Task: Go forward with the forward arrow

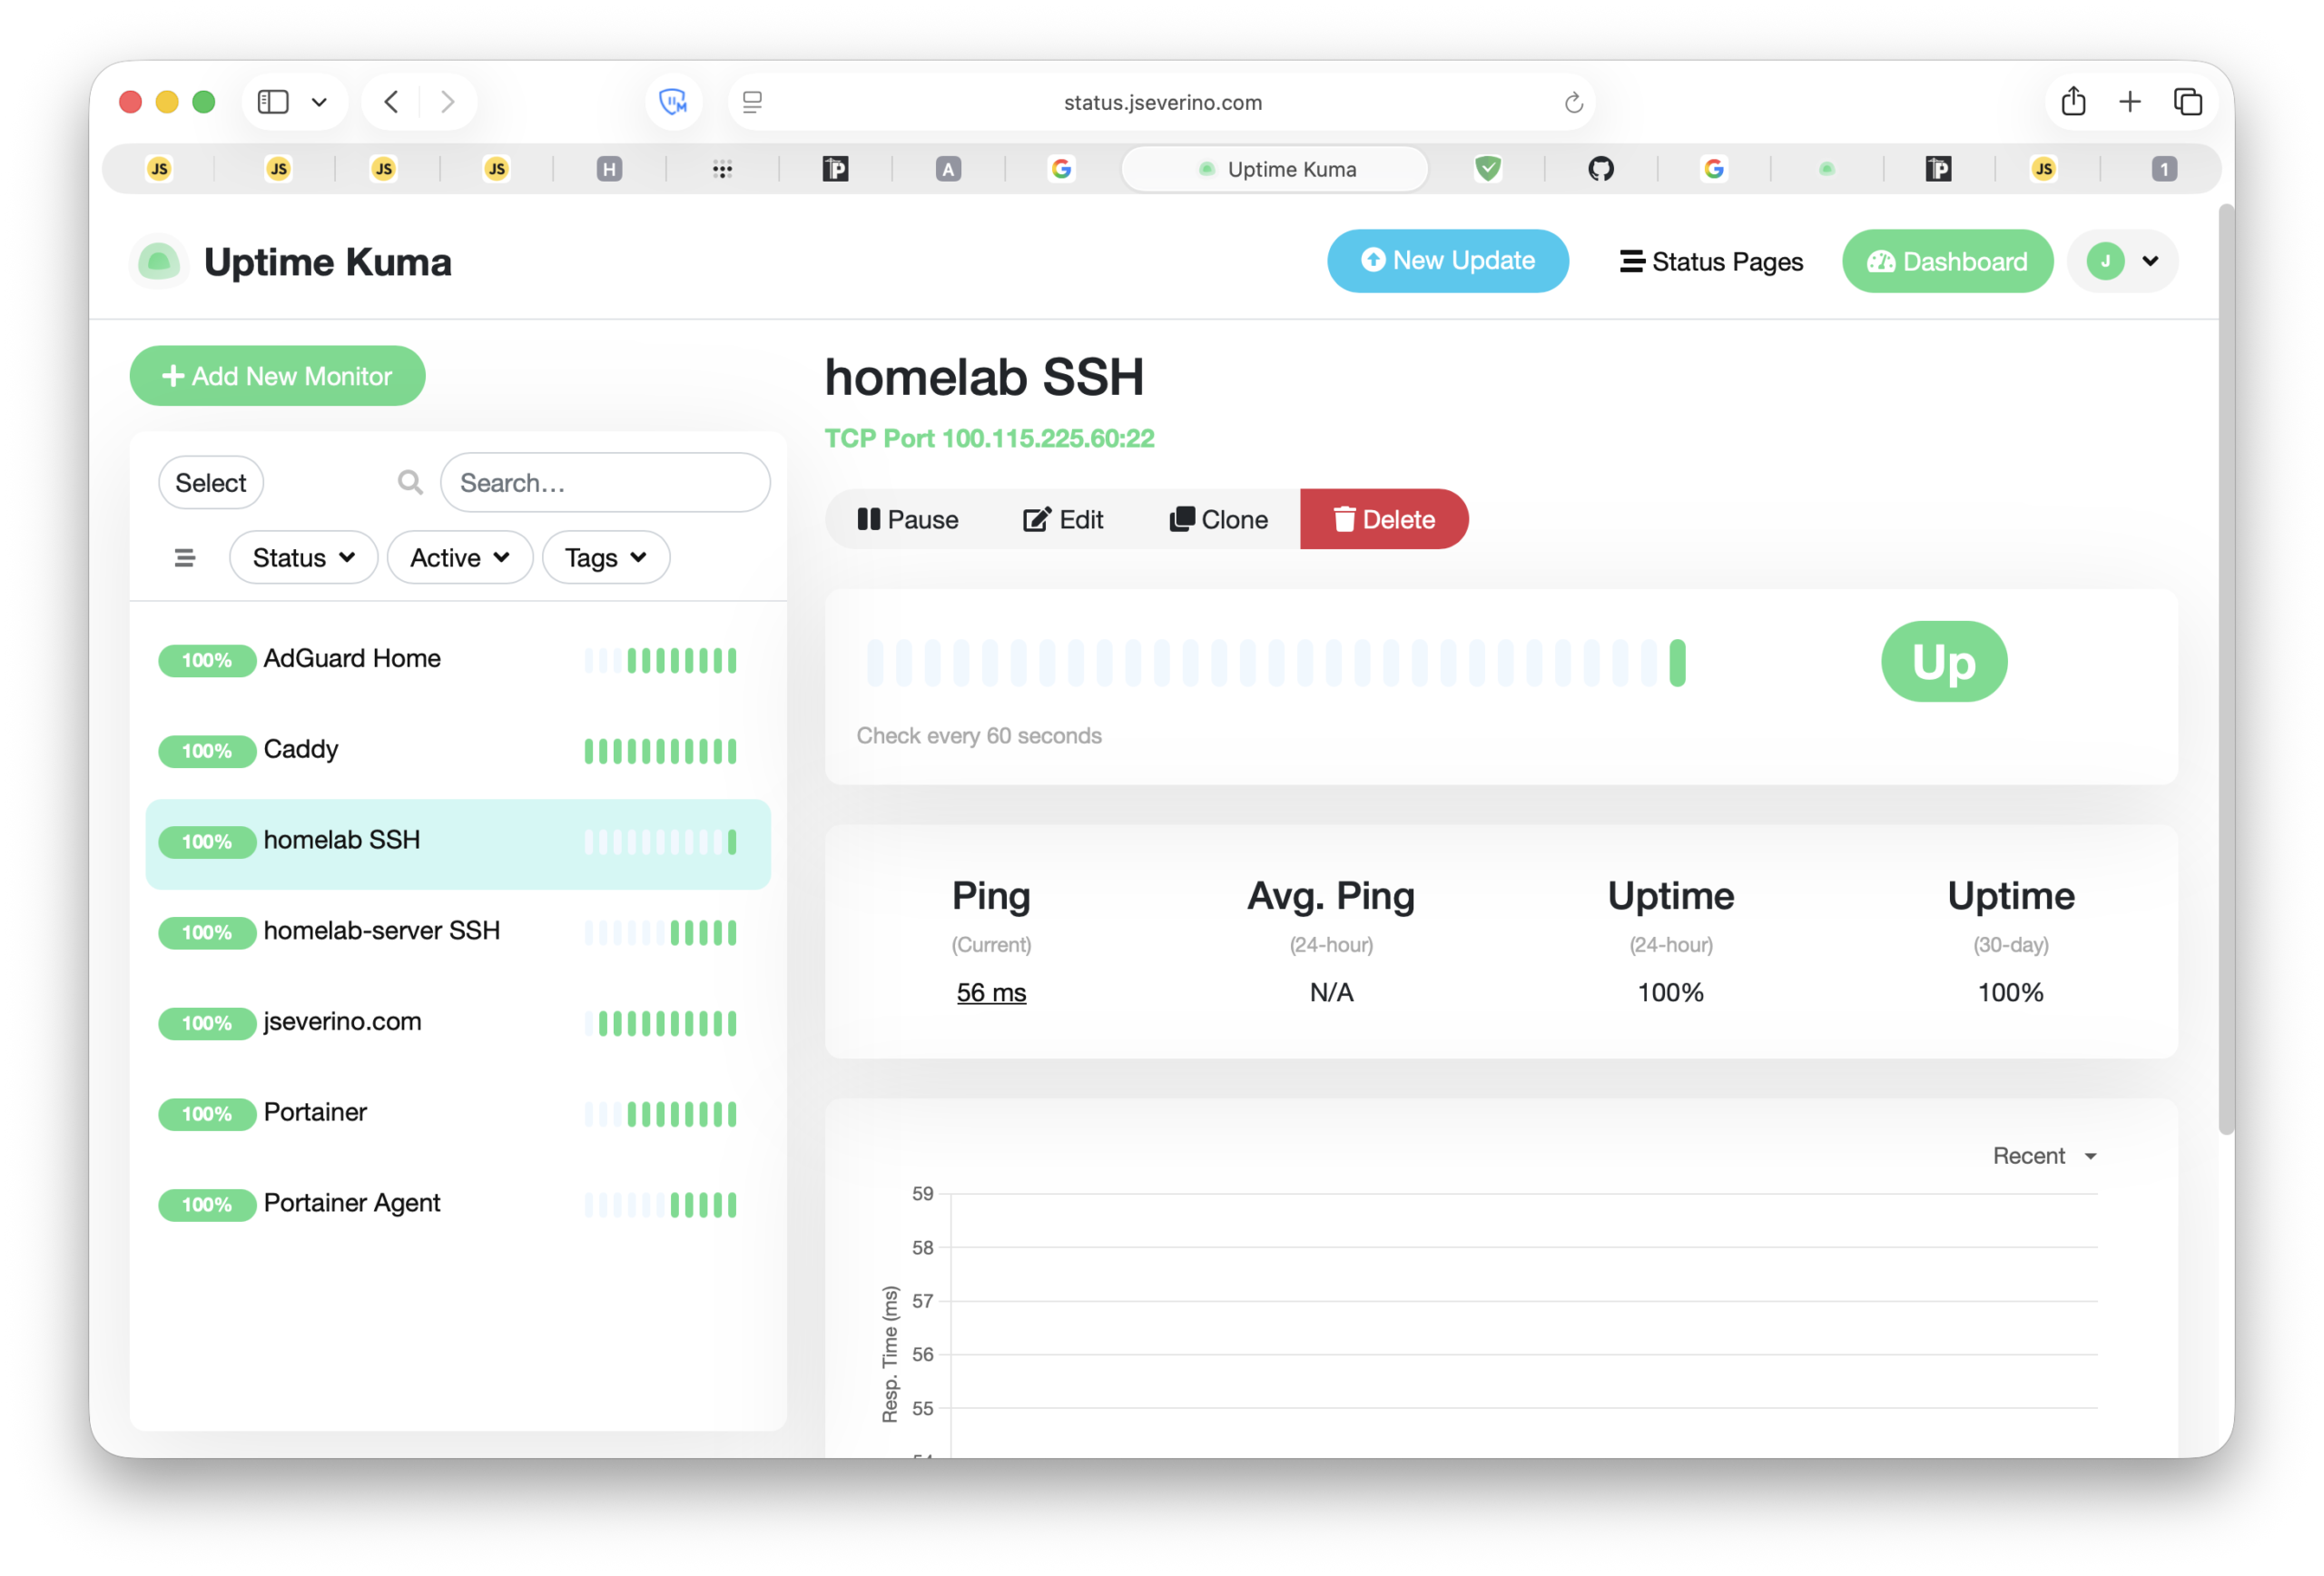Action: tap(447, 102)
